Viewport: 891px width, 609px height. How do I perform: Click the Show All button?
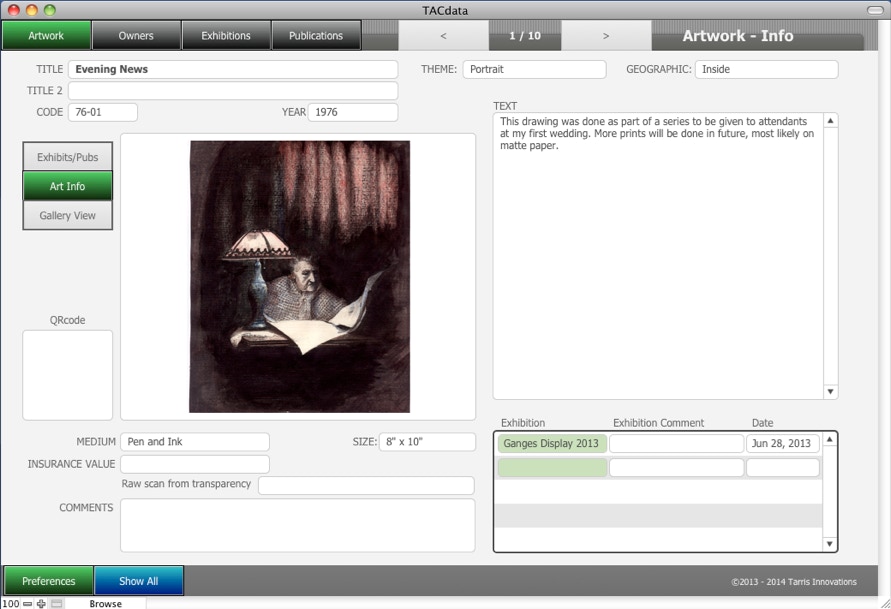click(139, 581)
